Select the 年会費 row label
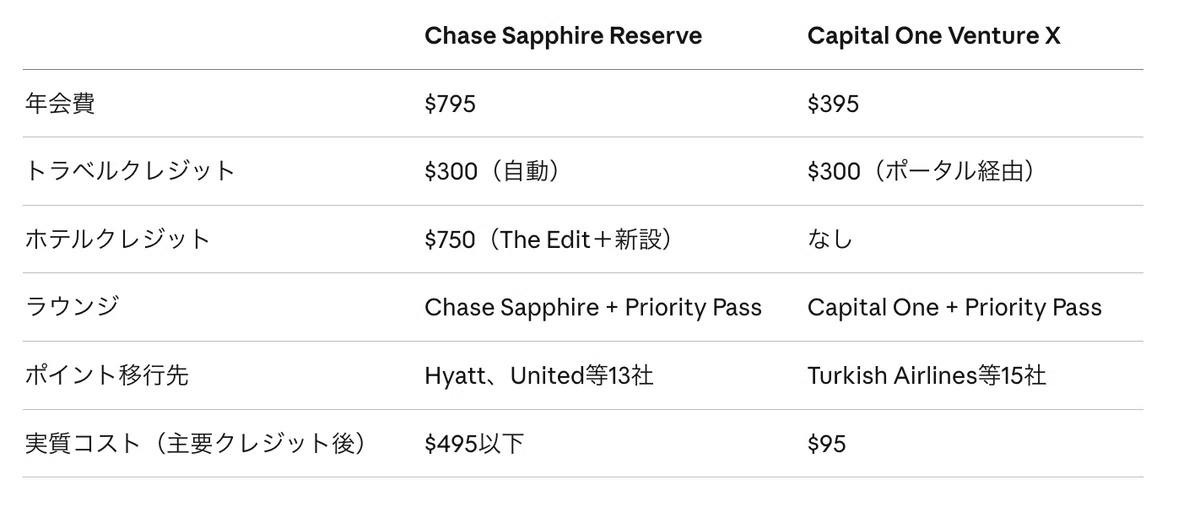 click(x=60, y=103)
